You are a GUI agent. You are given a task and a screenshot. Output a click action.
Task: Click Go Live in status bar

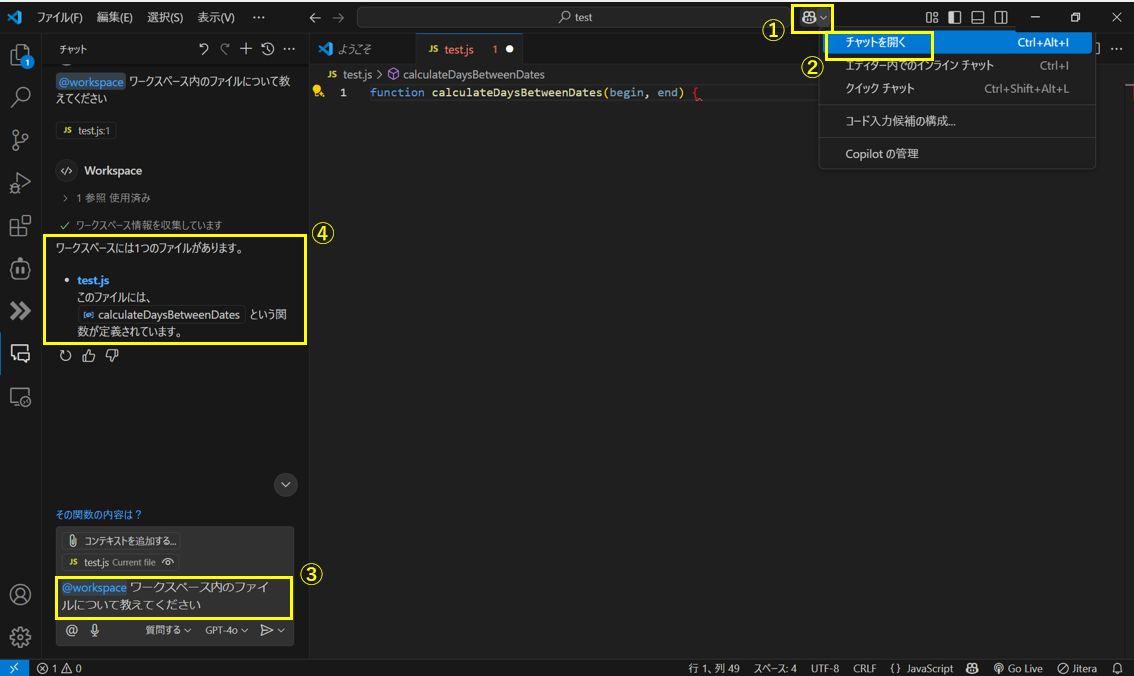1018,668
